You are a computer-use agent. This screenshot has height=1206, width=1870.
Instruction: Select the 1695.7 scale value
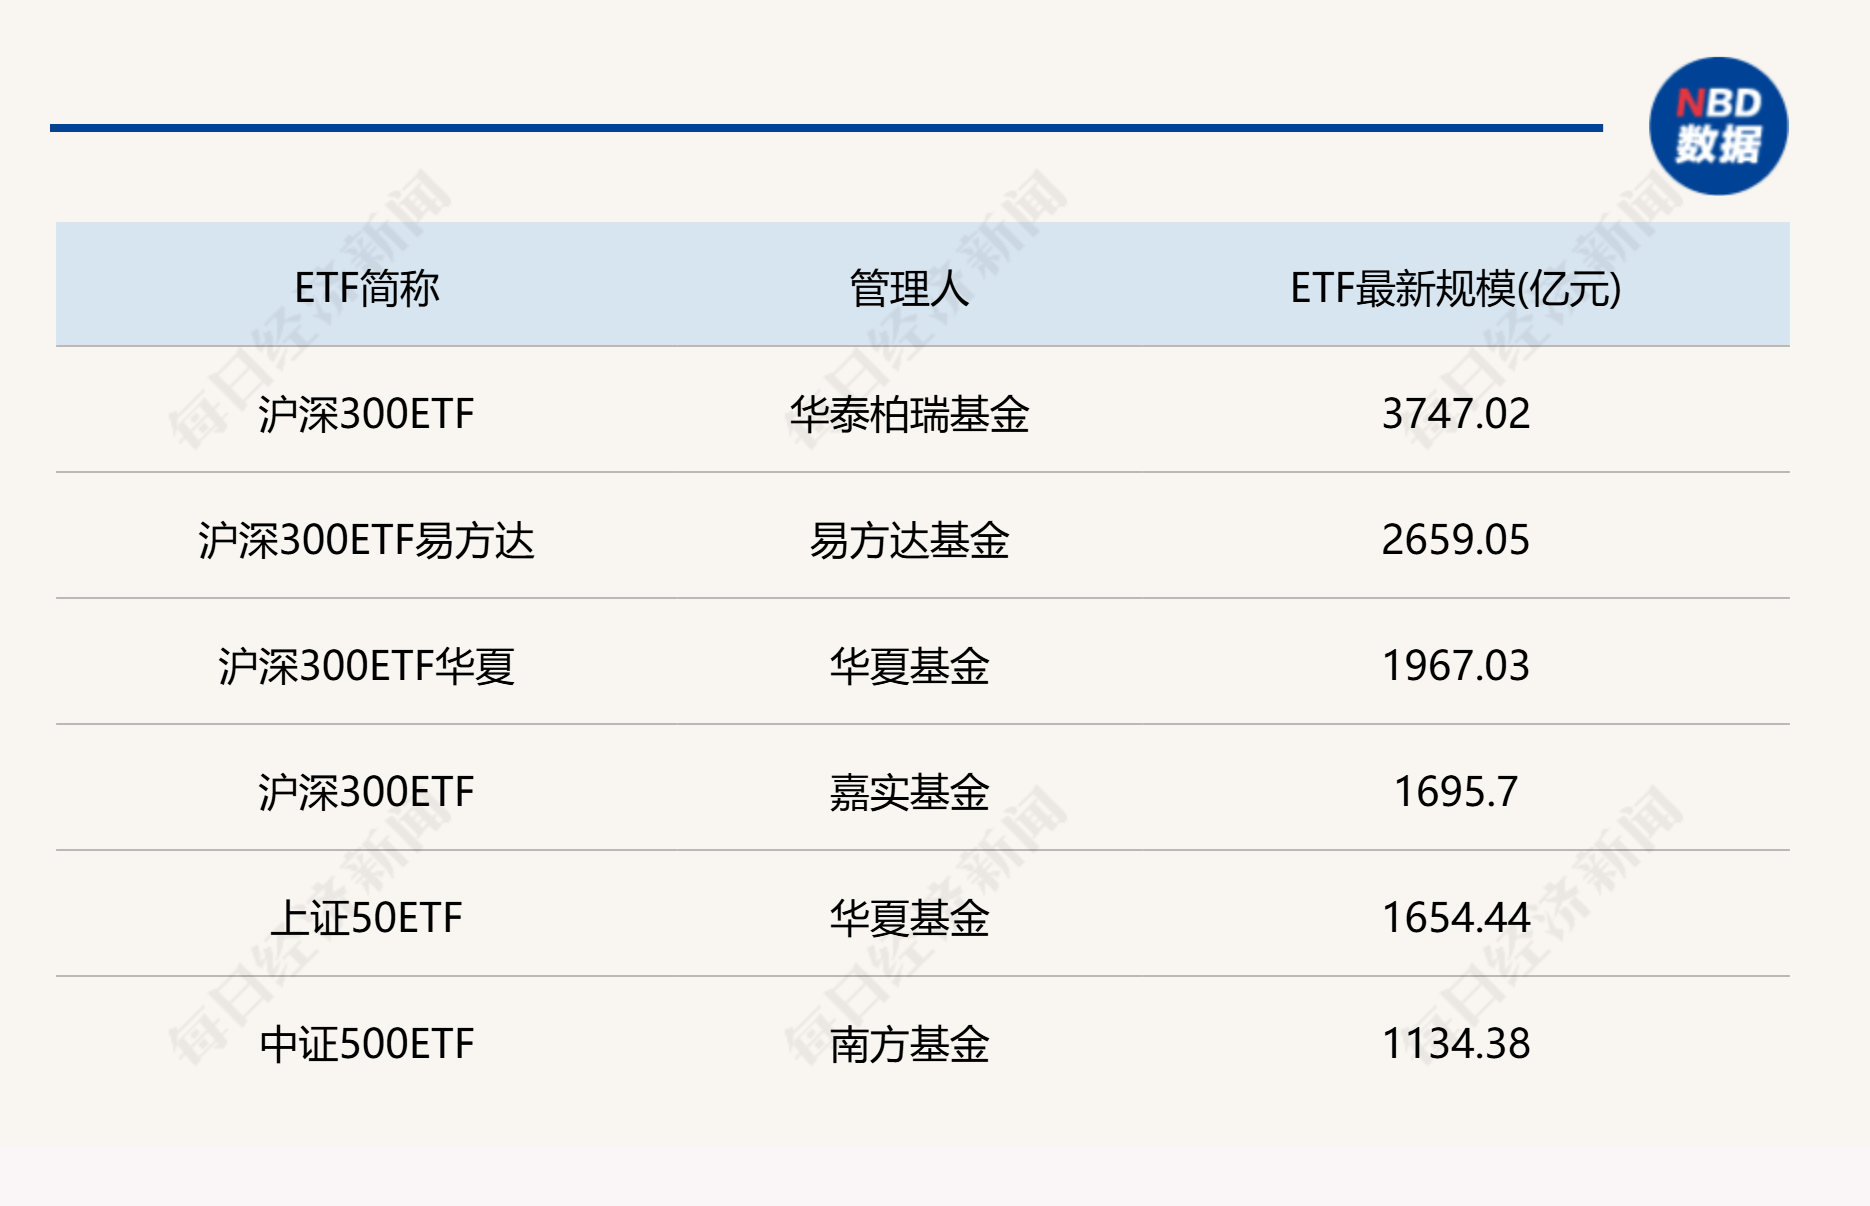[1455, 792]
